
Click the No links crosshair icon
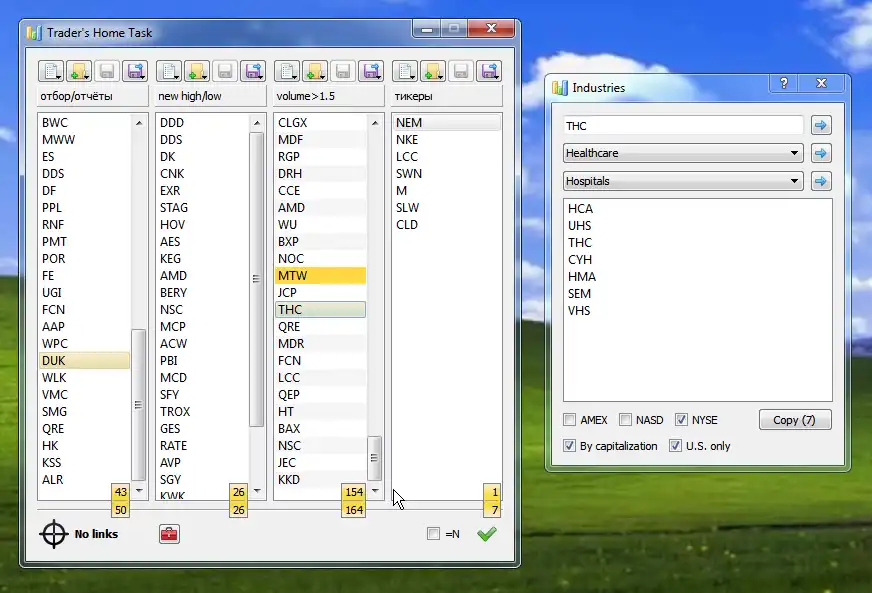53,534
